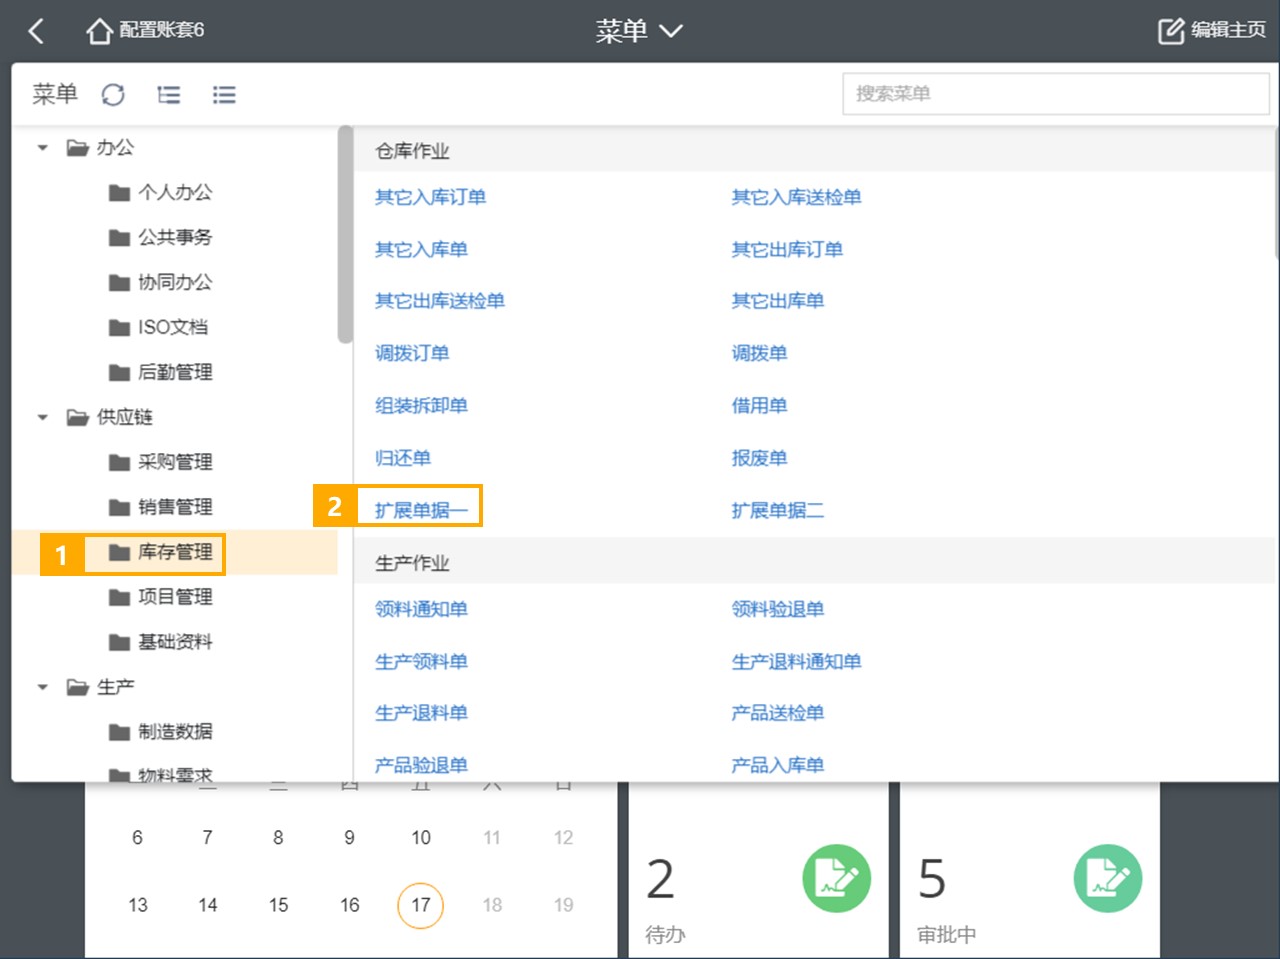Open the 调拨订单 link
The width and height of the screenshot is (1280, 959).
[412, 353]
